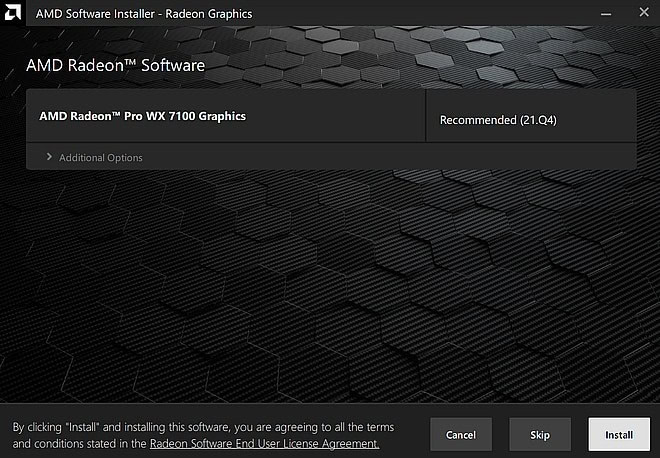Select AMD Radeon Pro WX 7100 Graphics entry
Viewport: 660px width, 458px height.
click(x=142, y=116)
